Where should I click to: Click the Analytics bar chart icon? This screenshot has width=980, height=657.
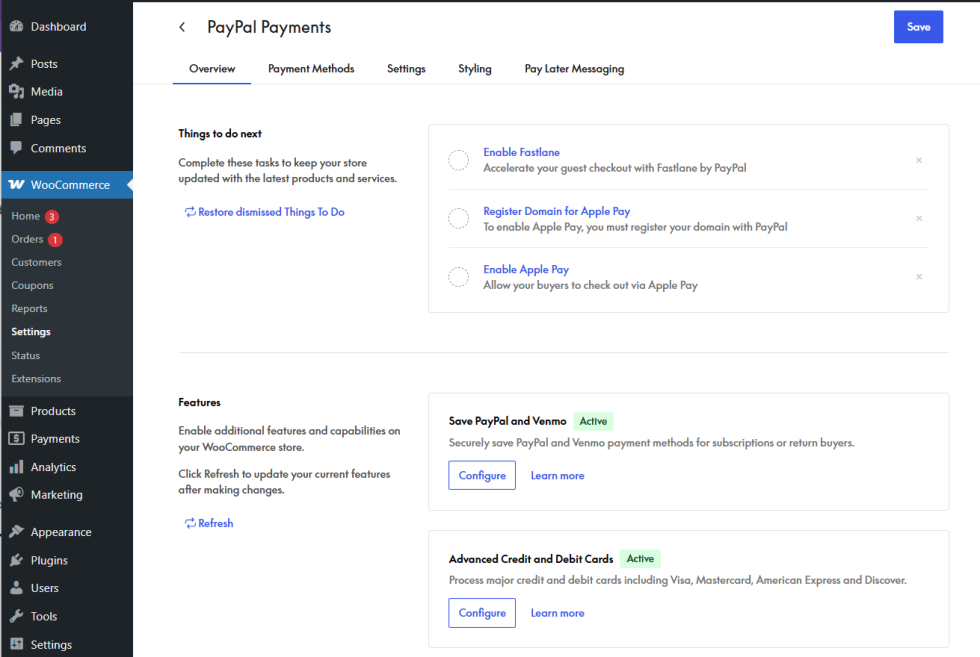(16, 467)
